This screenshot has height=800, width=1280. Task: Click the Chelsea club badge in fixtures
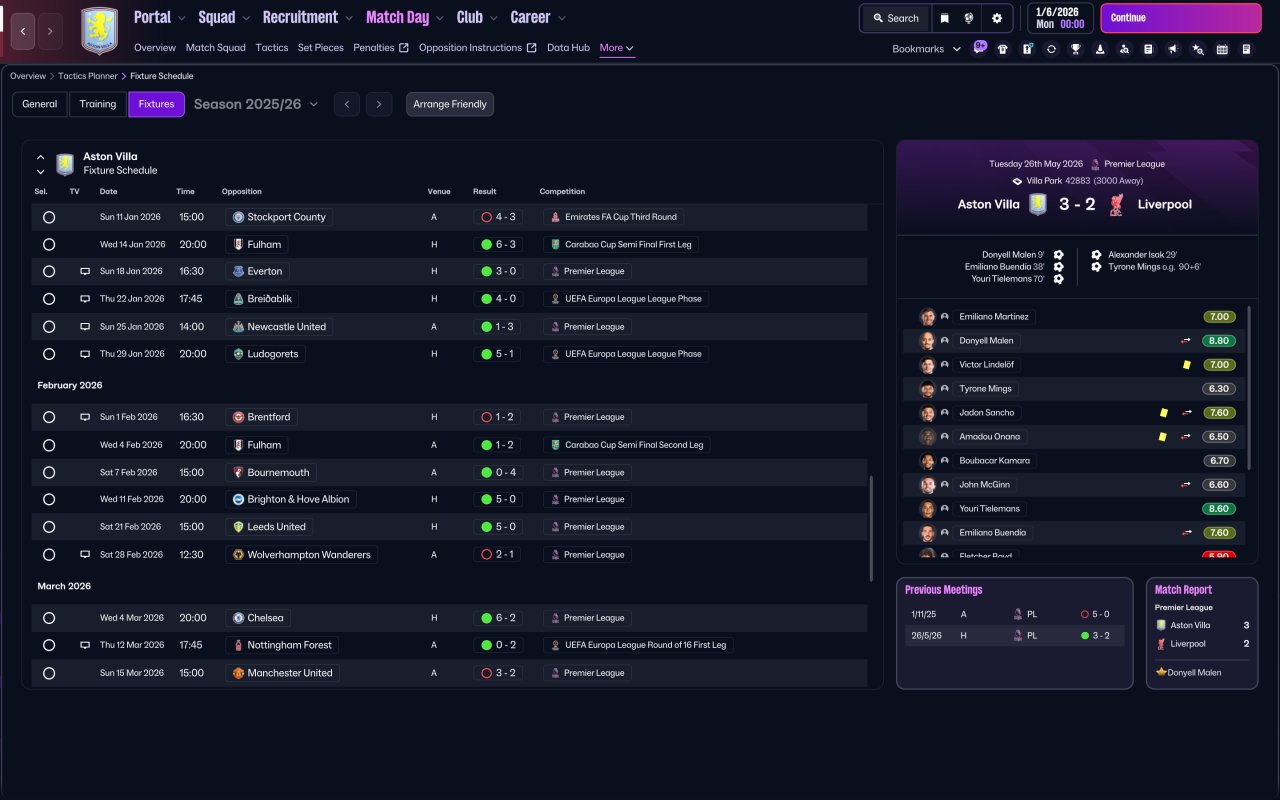238,618
